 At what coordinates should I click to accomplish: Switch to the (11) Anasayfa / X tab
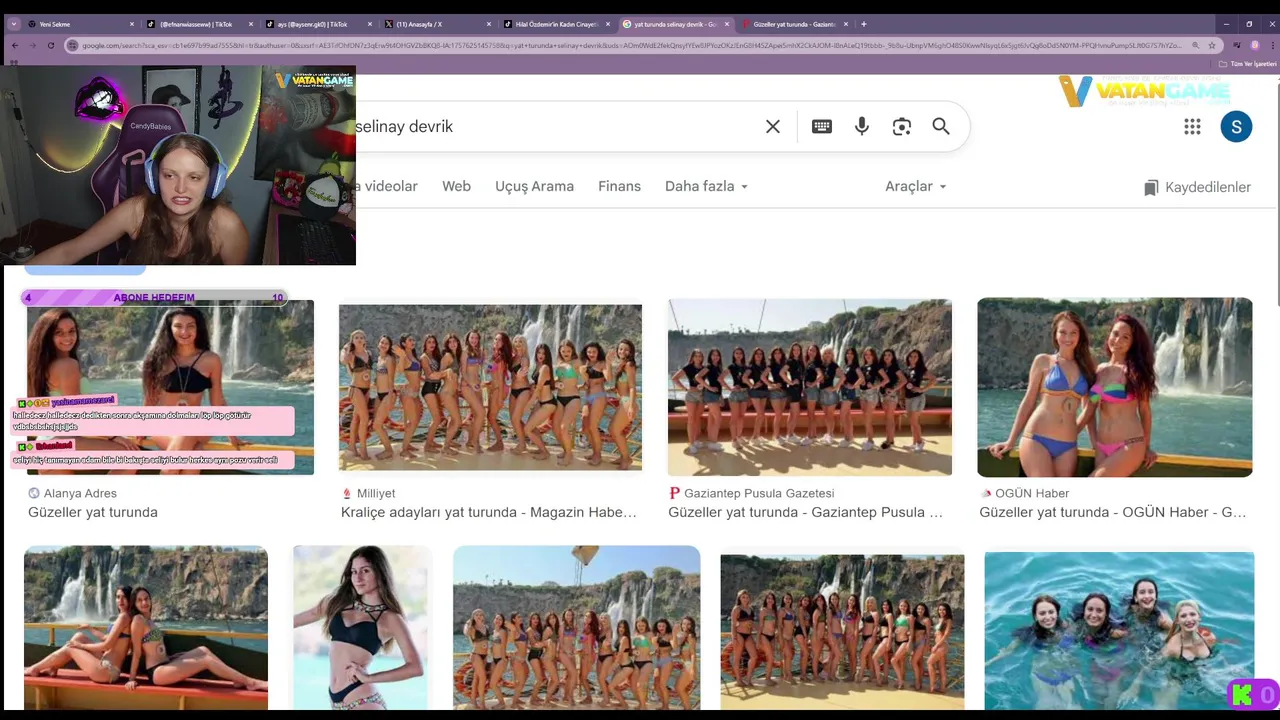pyautogui.click(x=437, y=24)
